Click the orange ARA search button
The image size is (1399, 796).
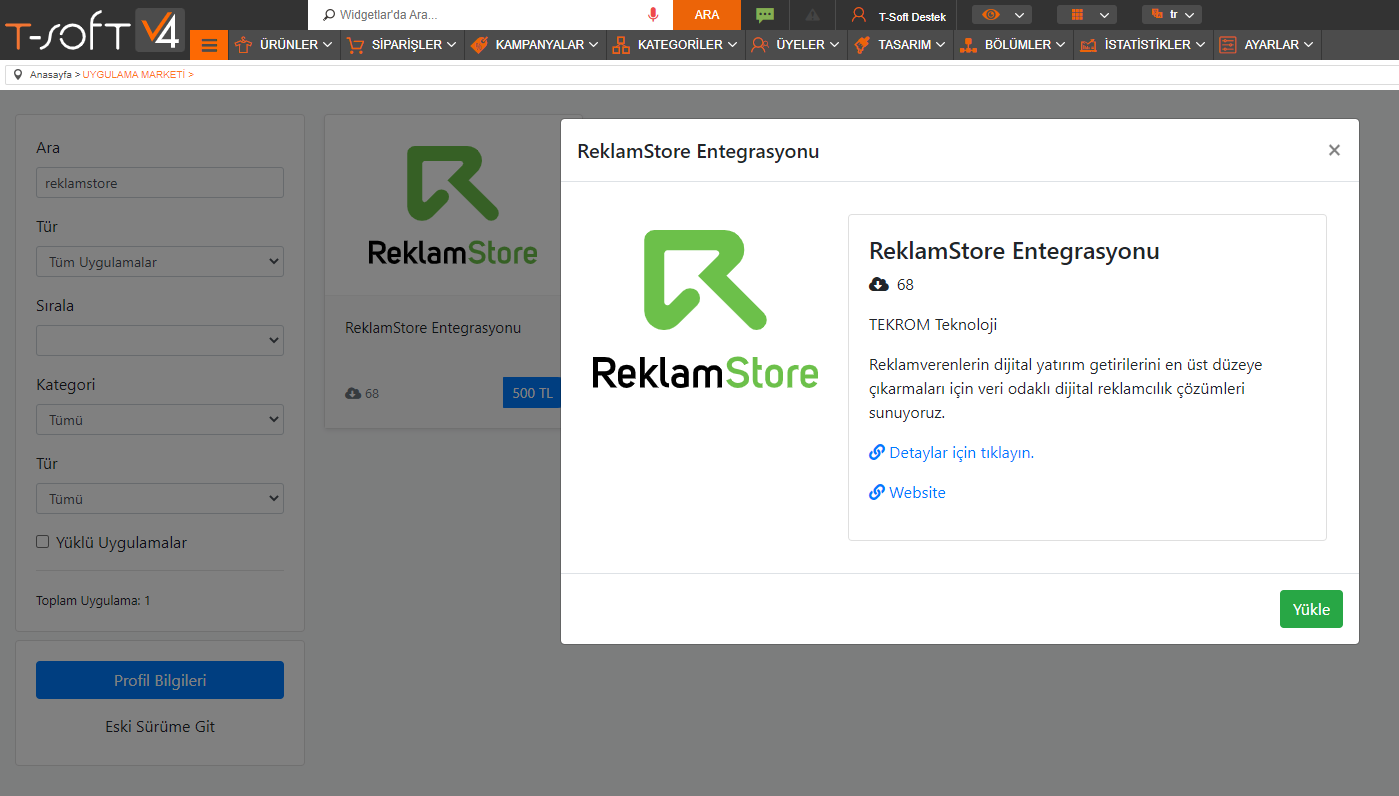coord(707,15)
